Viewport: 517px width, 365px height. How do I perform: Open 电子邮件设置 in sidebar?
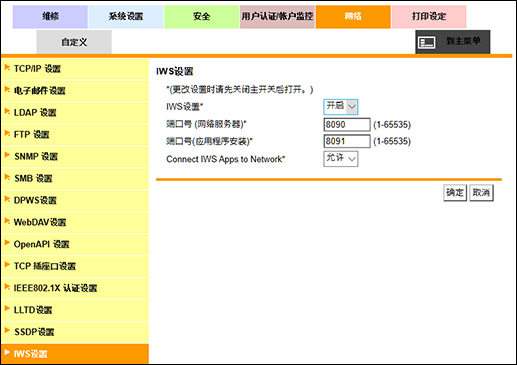pyautogui.click(x=75, y=91)
